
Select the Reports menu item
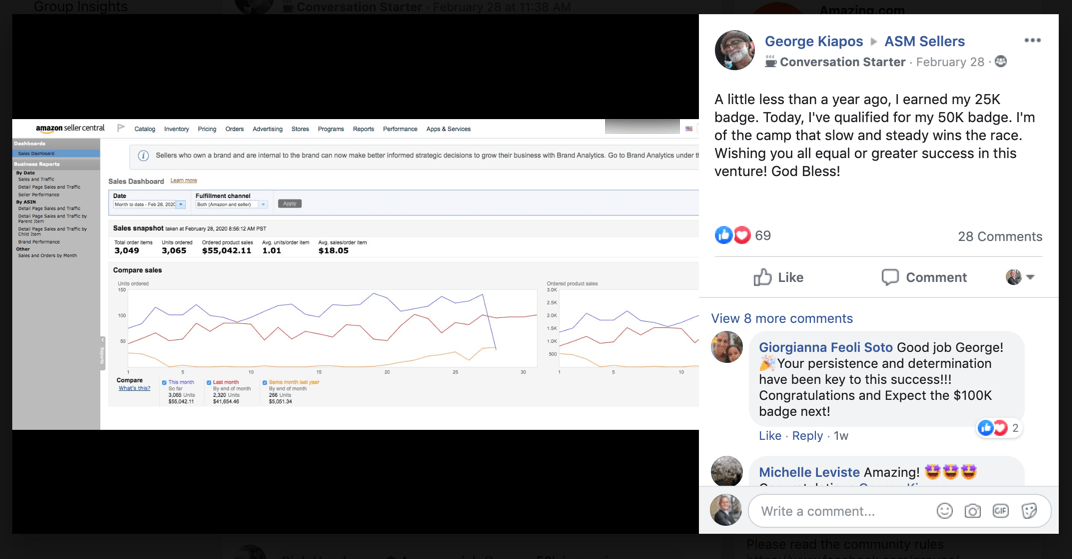[x=363, y=129]
